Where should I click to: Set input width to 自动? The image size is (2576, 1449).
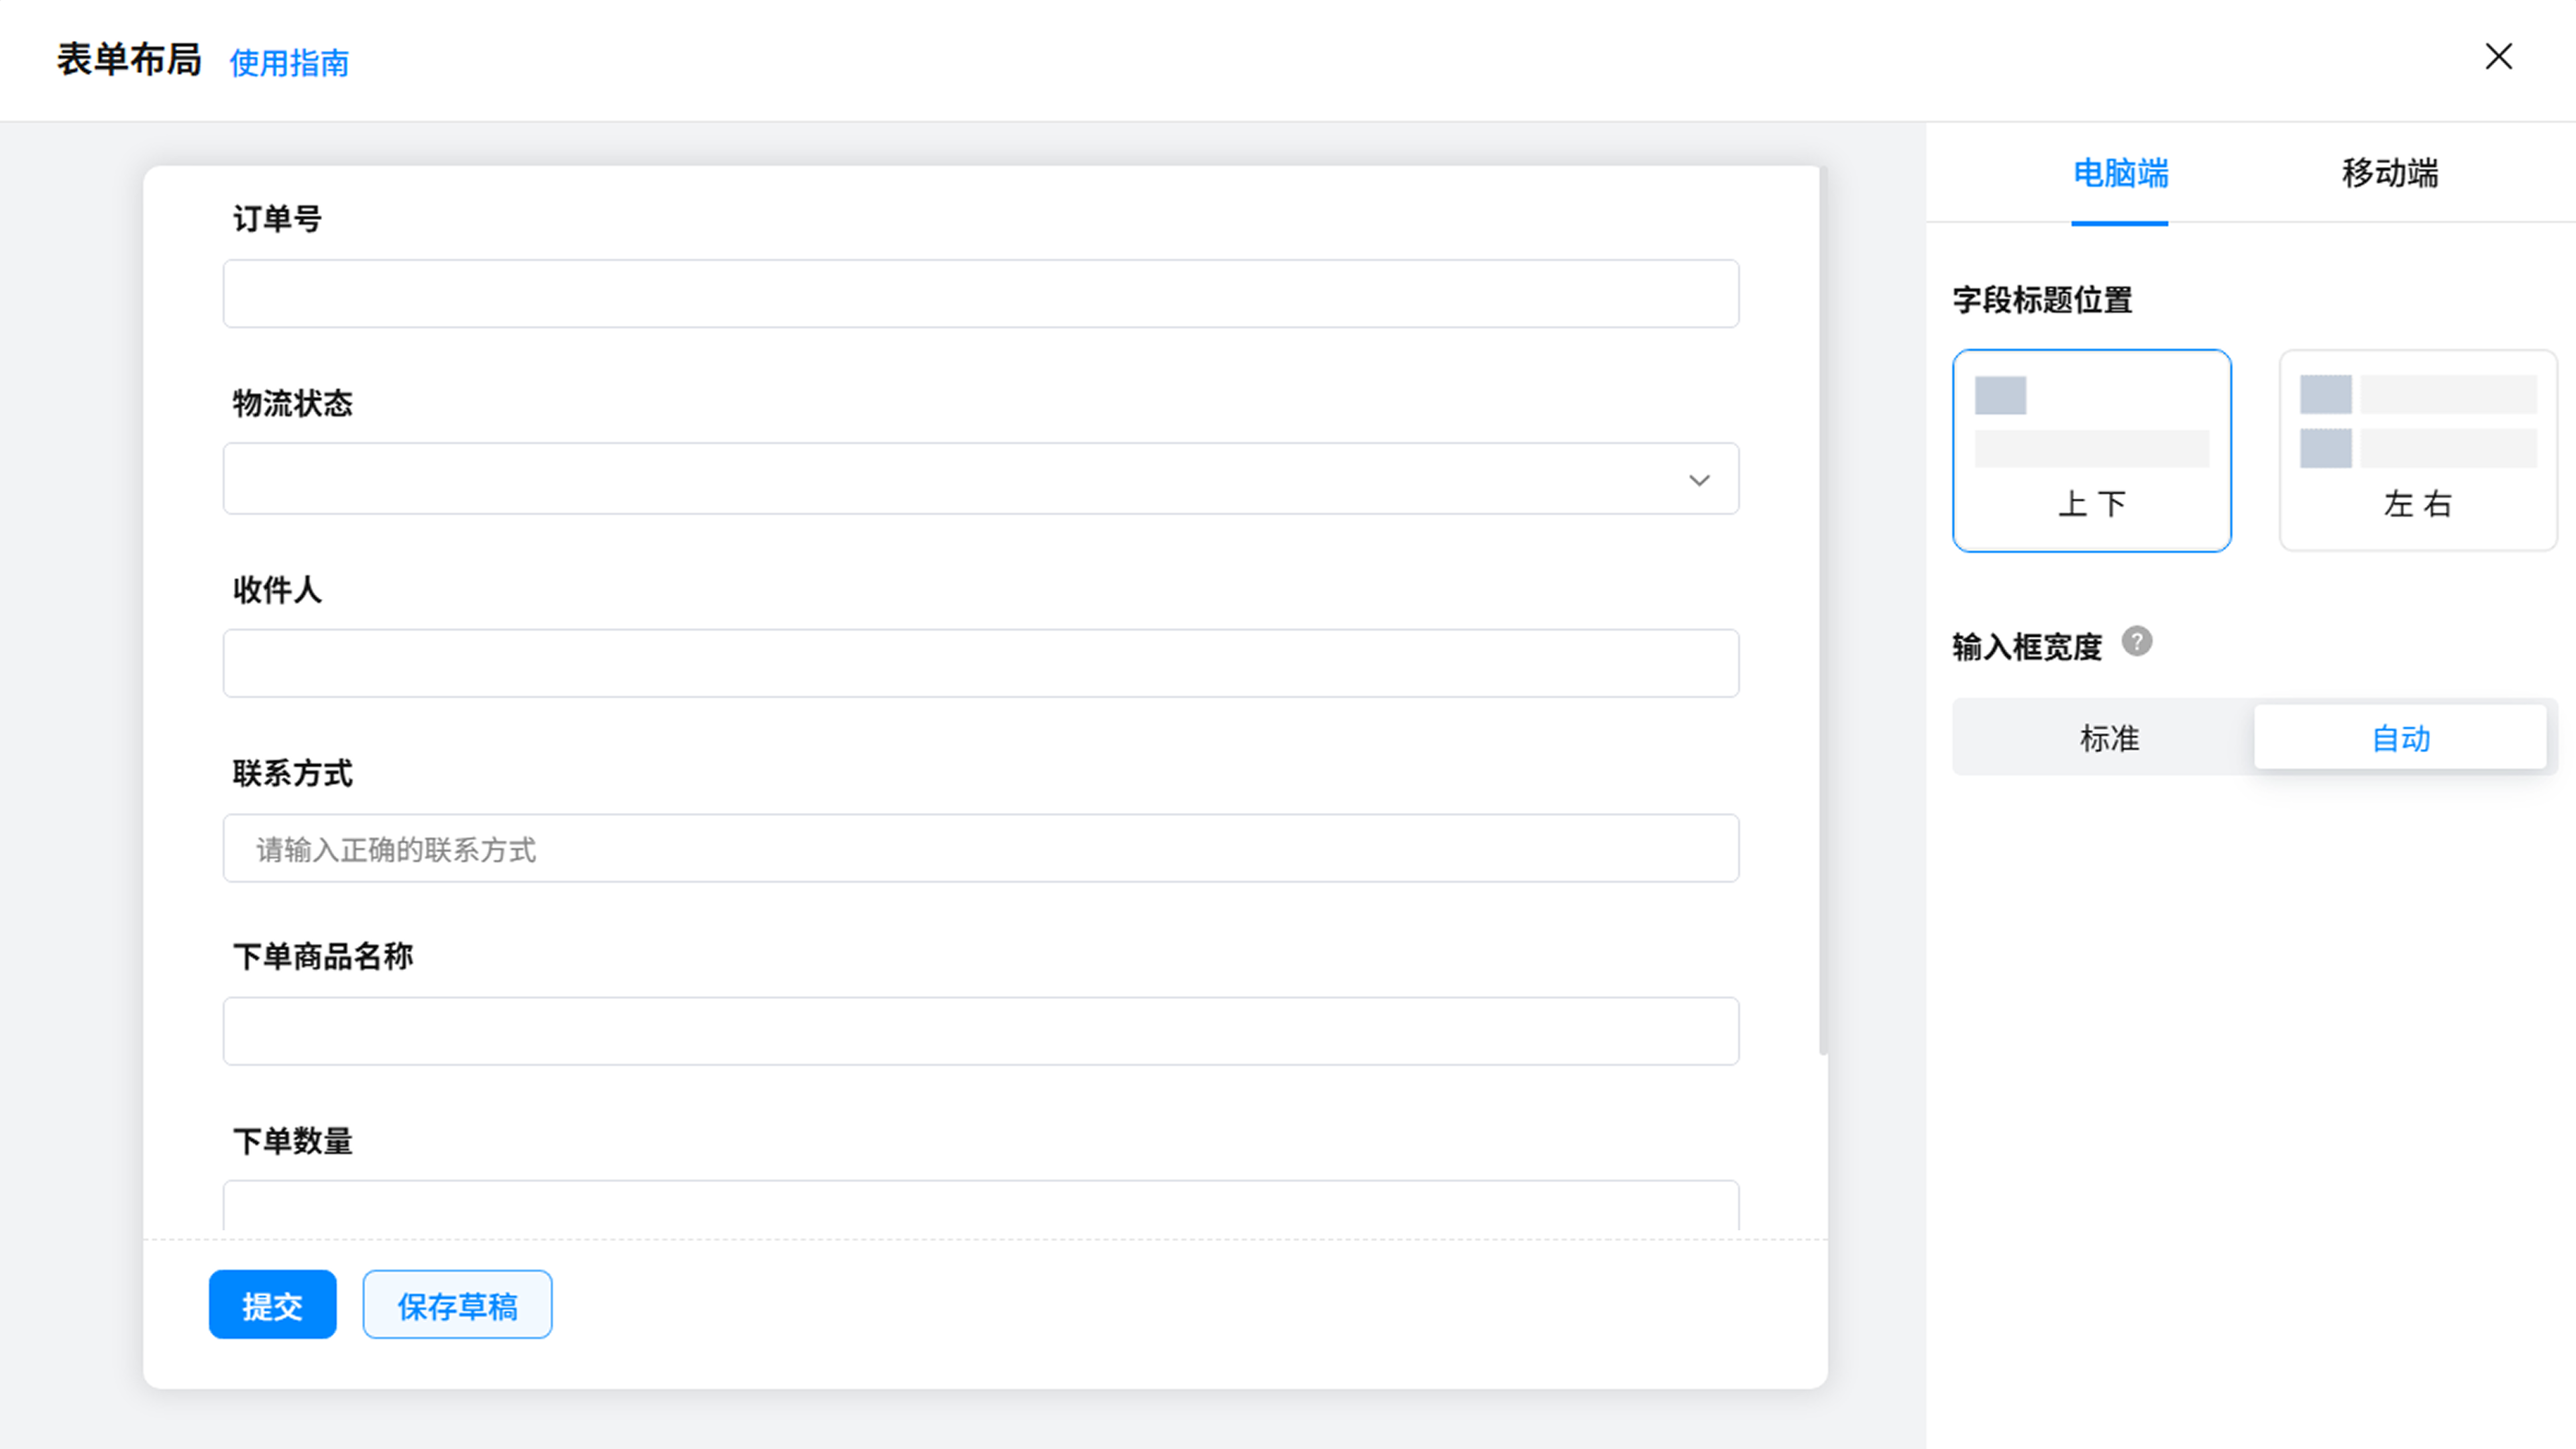[2400, 738]
